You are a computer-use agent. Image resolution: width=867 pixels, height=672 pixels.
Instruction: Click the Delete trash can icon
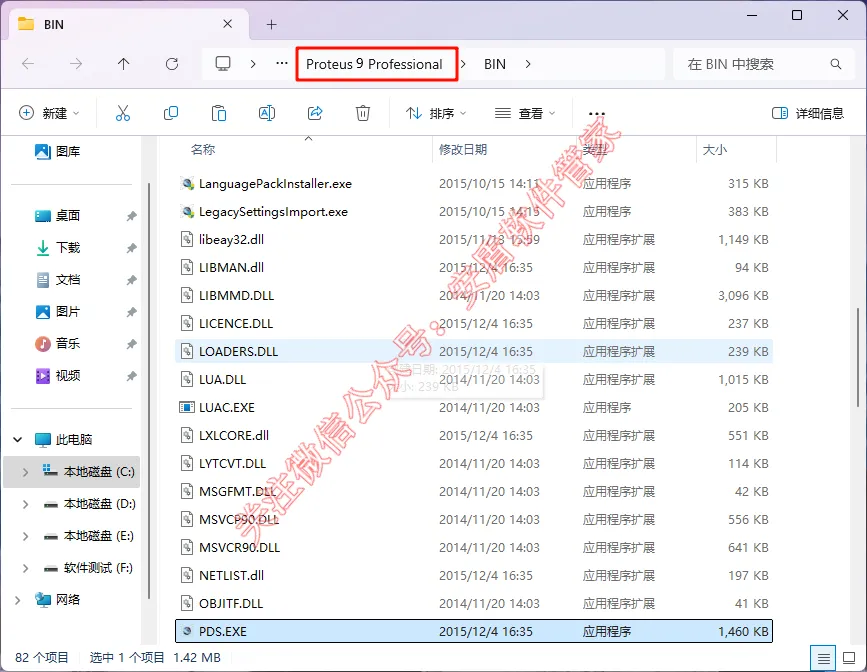pyautogui.click(x=363, y=113)
